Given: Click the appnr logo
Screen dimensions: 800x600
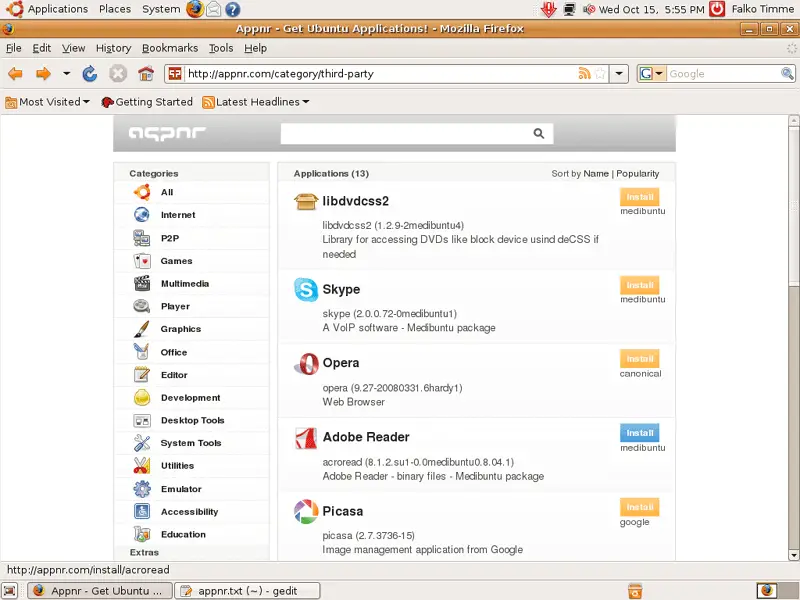Looking at the screenshot, I should (x=167, y=133).
